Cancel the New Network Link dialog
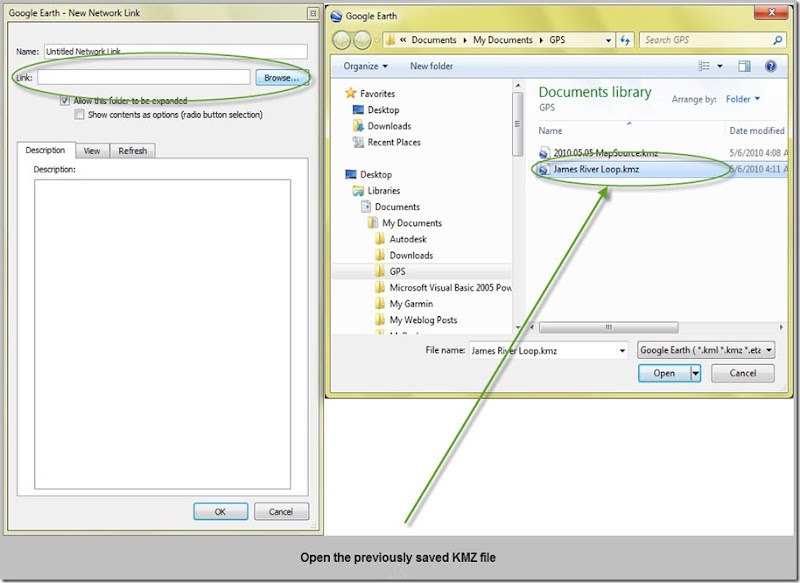800x583 pixels. (281, 512)
